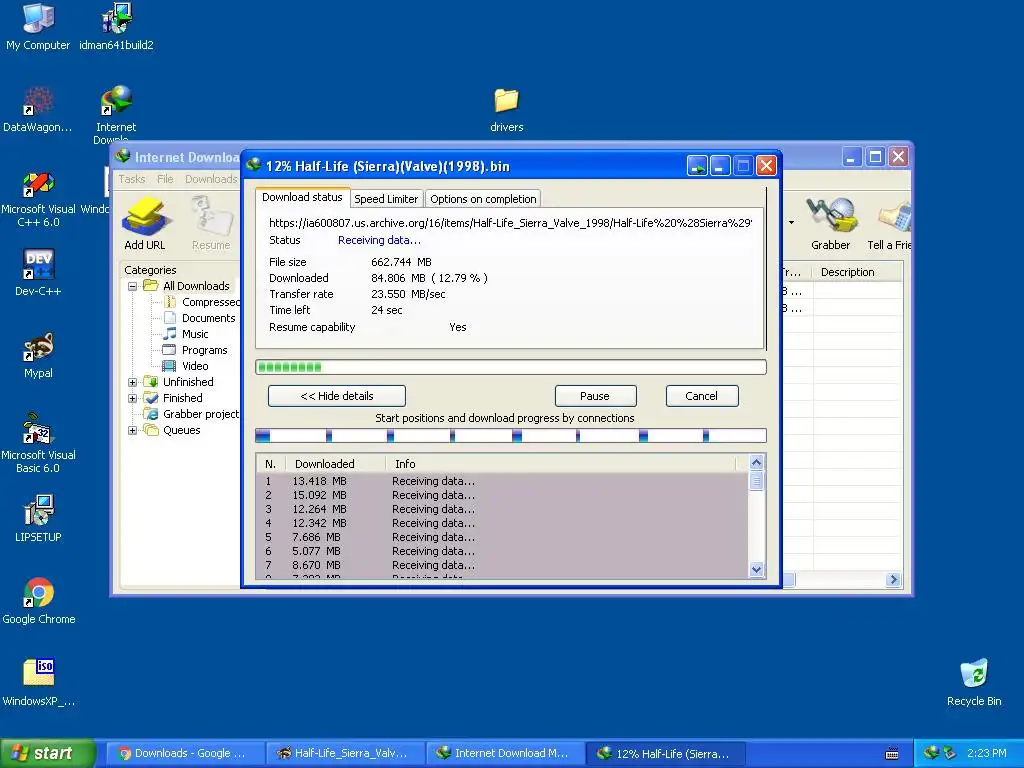Open the Windows start menu
The image size is (1024, 768).
[47, 753]
